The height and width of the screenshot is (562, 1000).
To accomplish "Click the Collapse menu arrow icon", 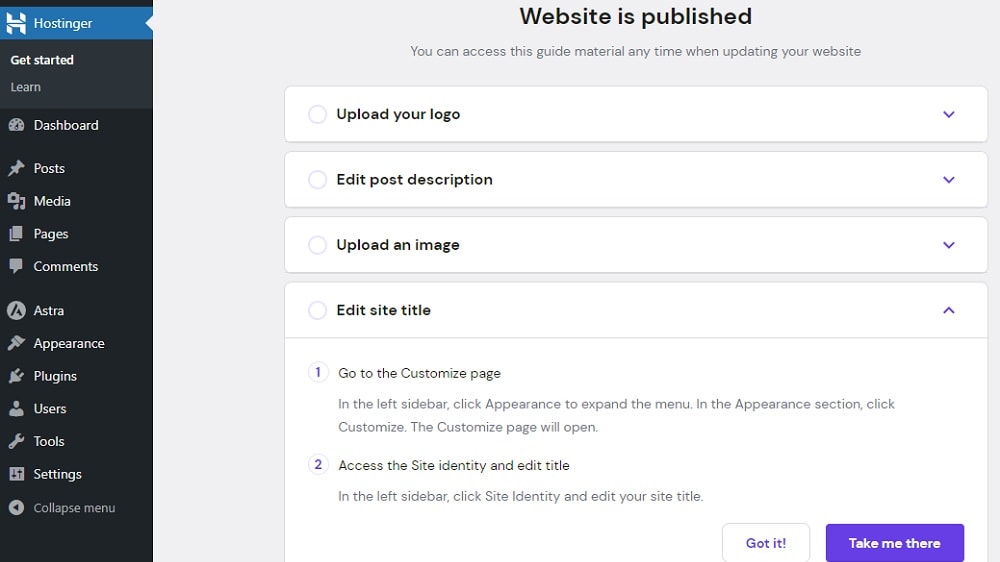I will (x=17, y=508).
